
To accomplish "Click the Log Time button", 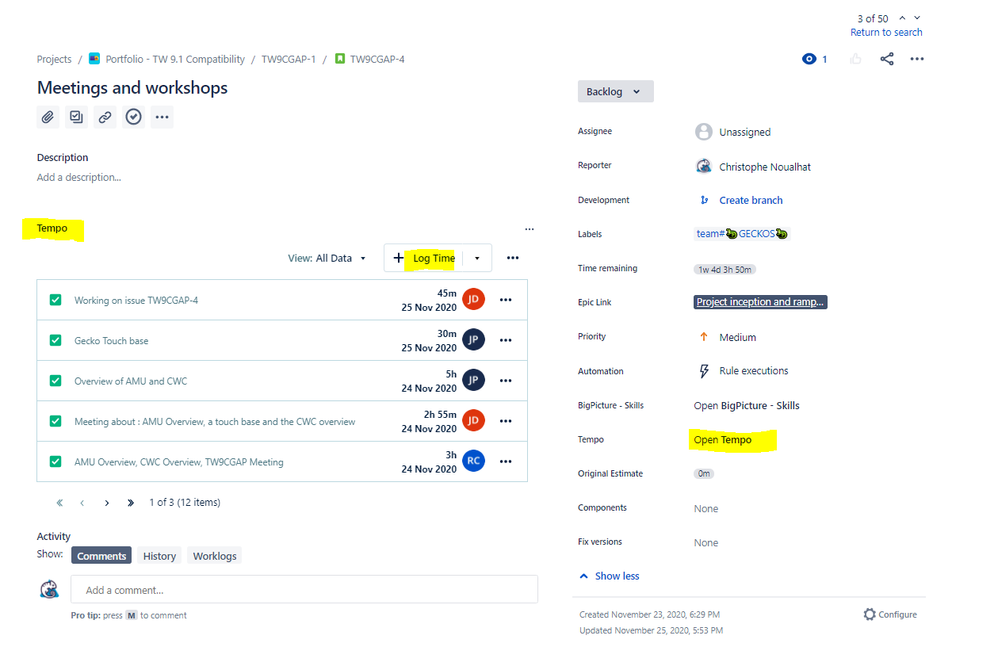I will pyautogui.click(x=425, y=259).
